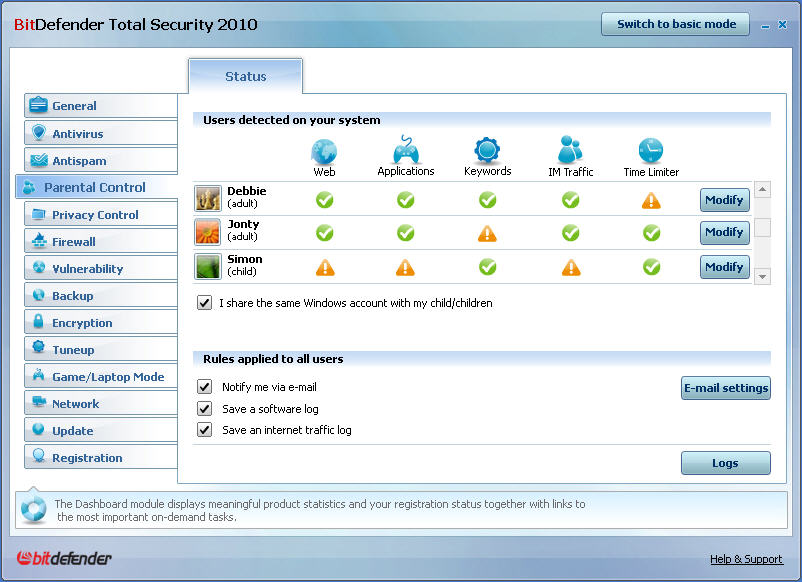Screen dimensions: 802x582
Task: Click Simon's green avatar picture
Action: point(208,266)
